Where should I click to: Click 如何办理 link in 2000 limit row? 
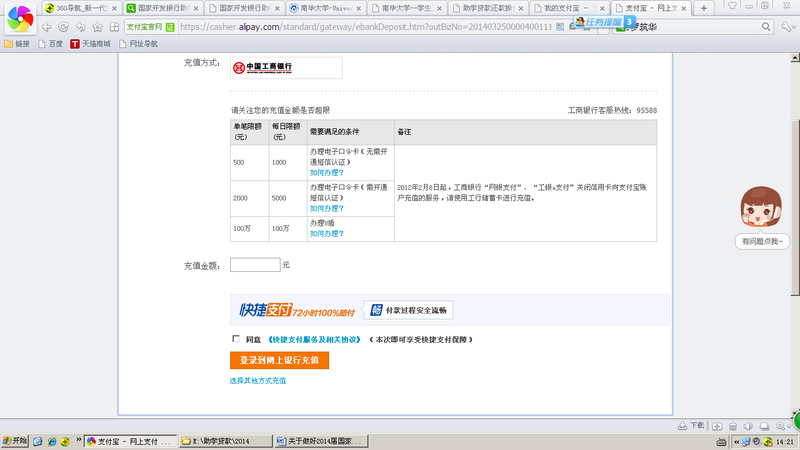pos(327,208)
